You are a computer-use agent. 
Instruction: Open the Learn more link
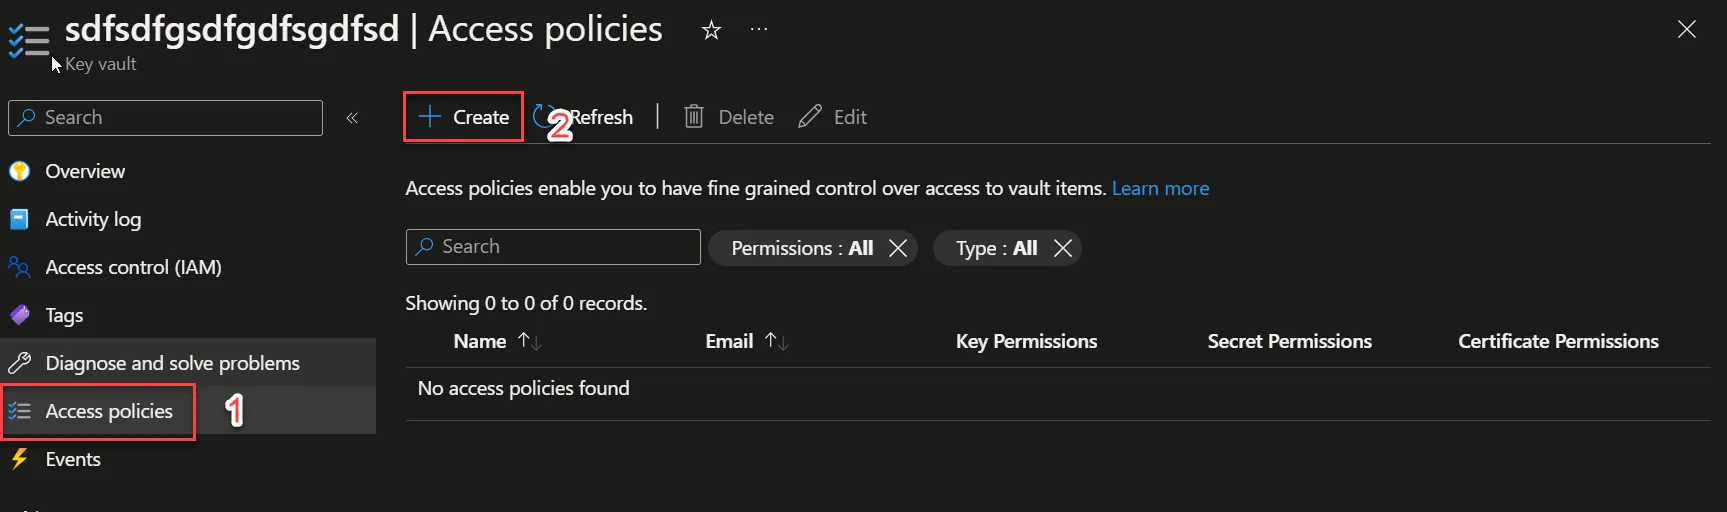click(x=1160, y=188)
